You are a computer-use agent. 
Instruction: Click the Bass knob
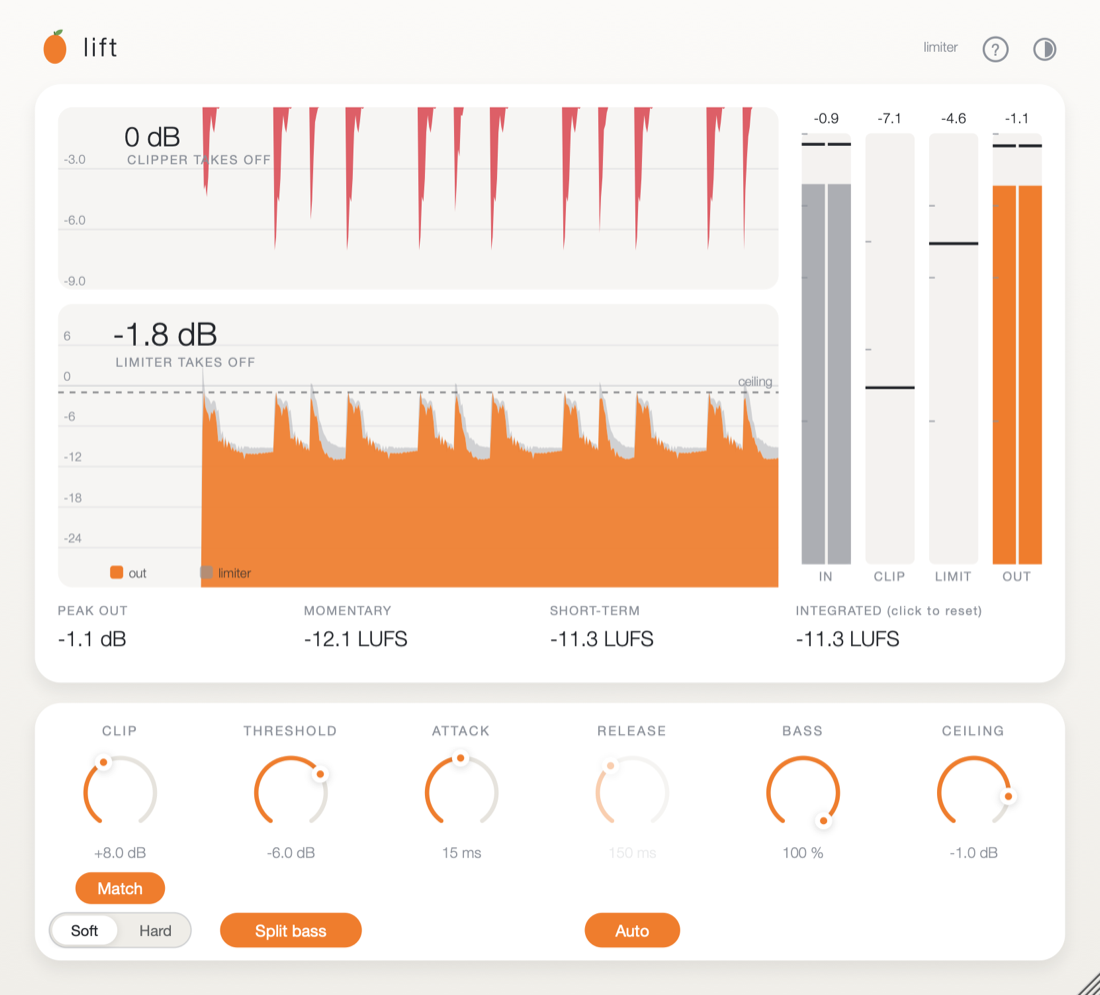point(803,792)
